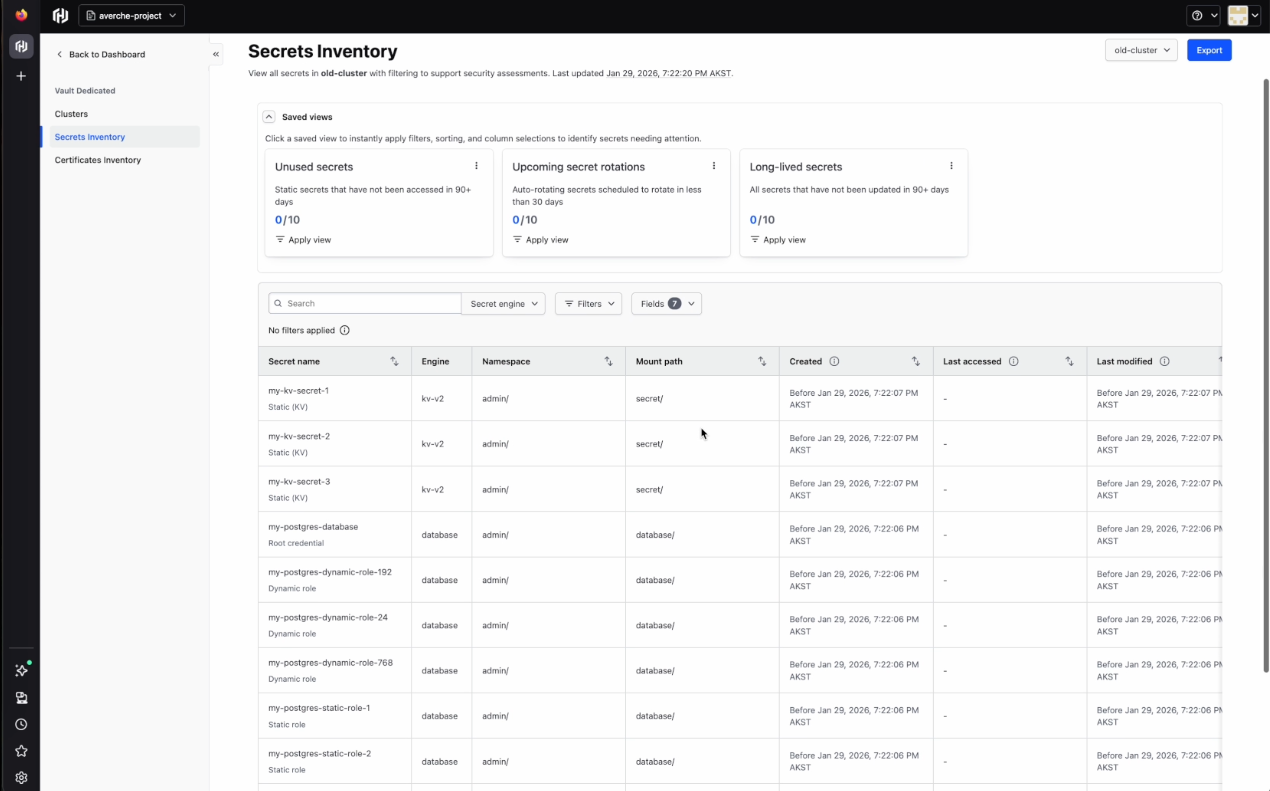Screen dimensions: 1270x791
Task: Open Certificates Inventory in sidebar
Action: tap(98, 160)
